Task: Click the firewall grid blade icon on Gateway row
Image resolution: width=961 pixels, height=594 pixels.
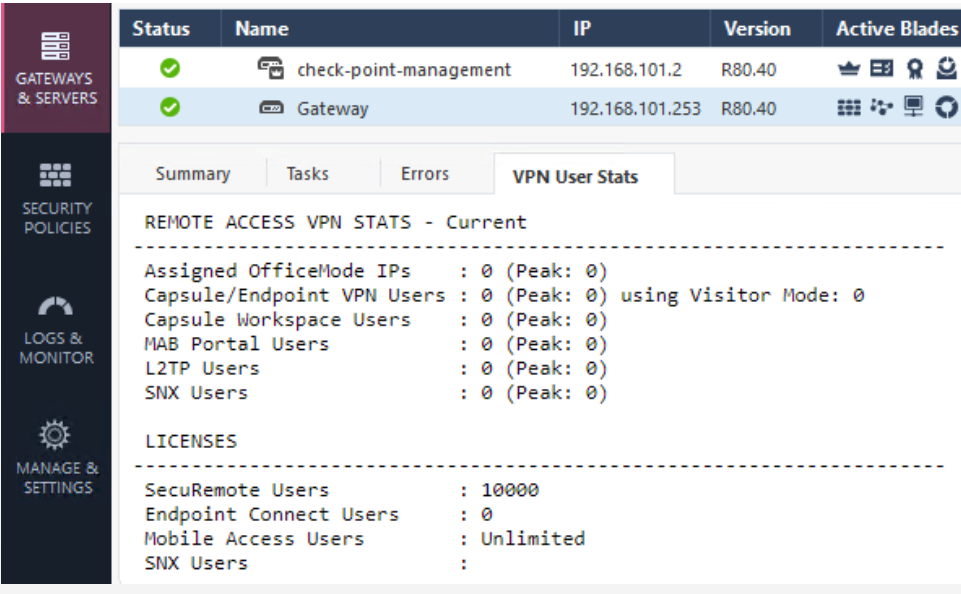Action: tap(849, 108)
